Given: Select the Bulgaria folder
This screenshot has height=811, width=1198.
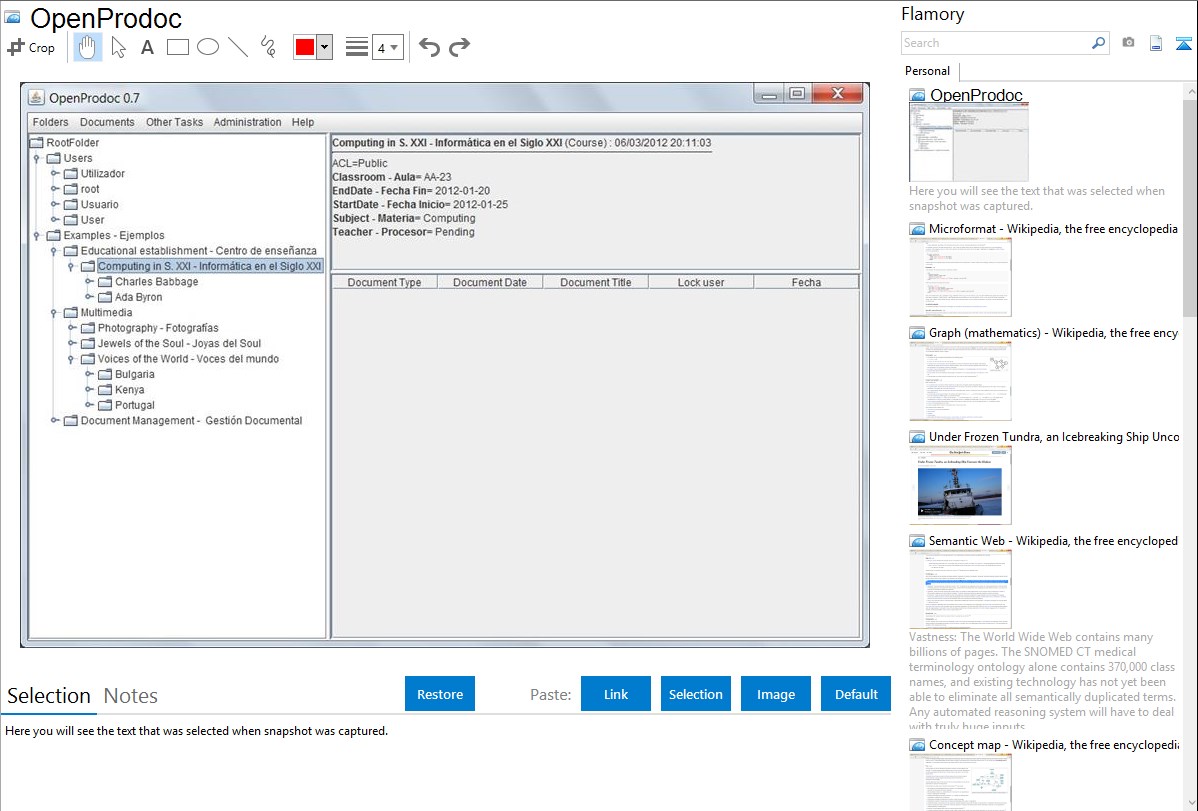Looking at the screenshot, I should point(135,375).
